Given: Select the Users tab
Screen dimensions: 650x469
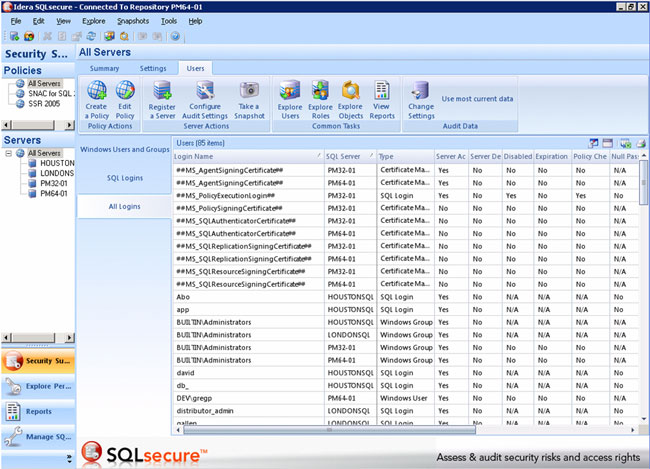Looking at the screenshot, I should (195, 68).
